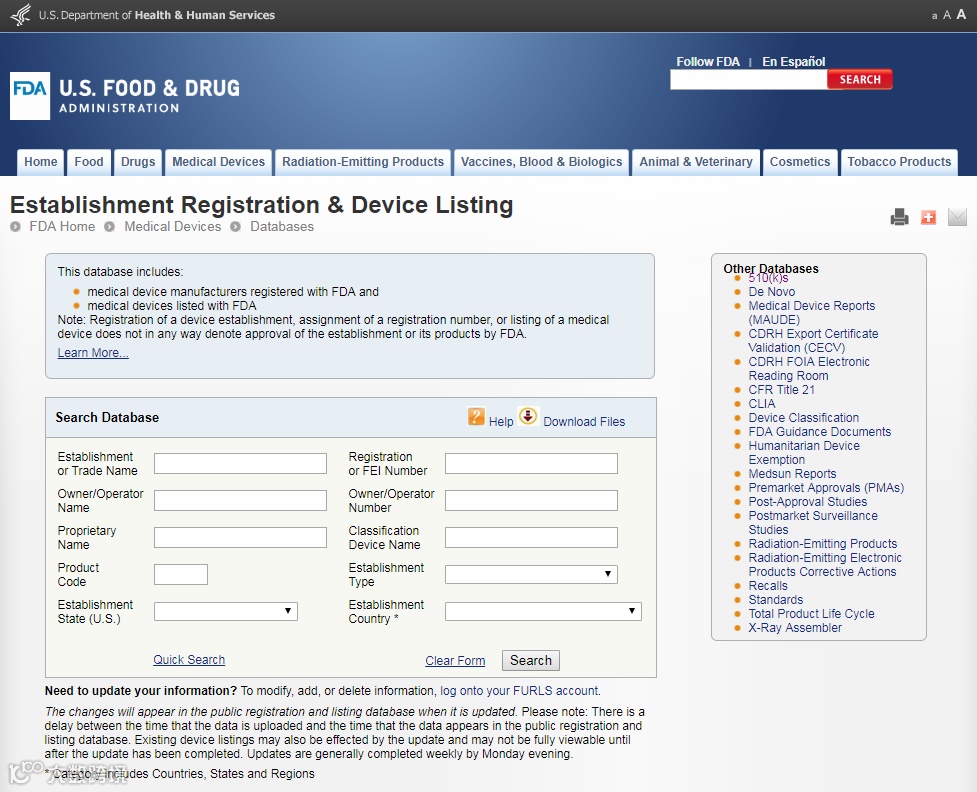Click the Learn More... link

tap(93, 353)
